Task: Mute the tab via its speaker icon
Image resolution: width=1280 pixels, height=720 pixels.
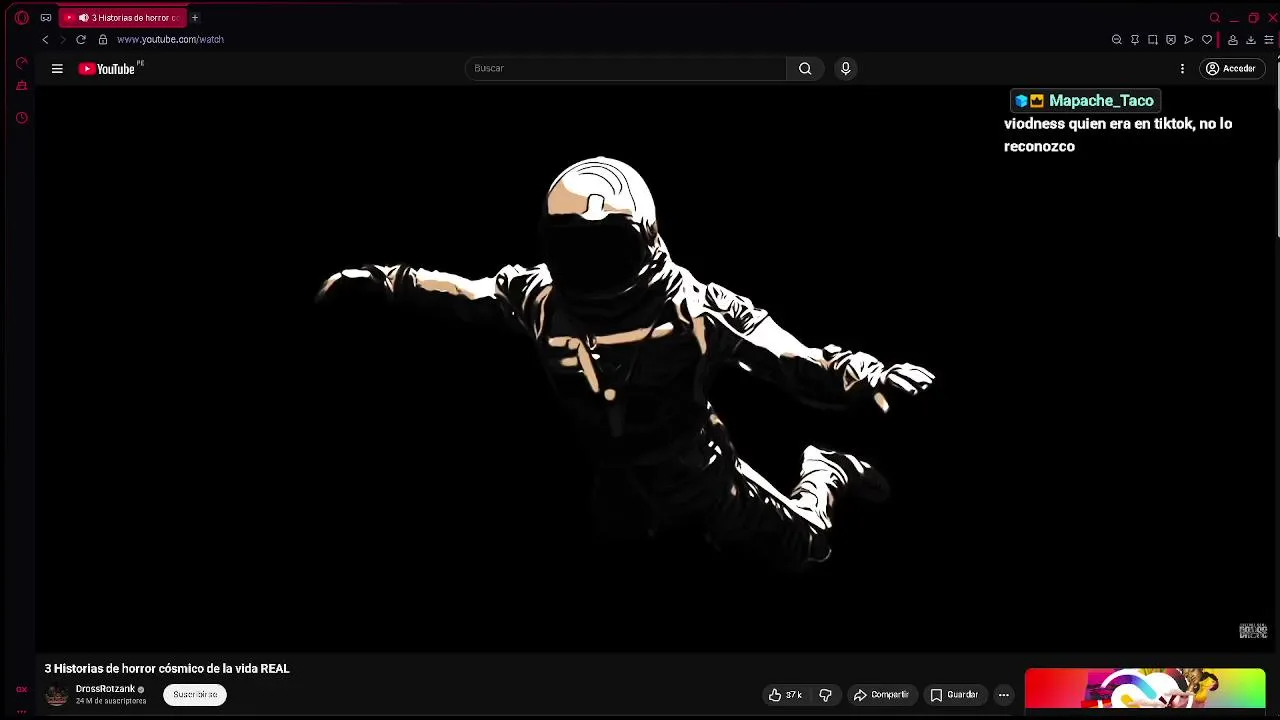Action: [83, 17]
